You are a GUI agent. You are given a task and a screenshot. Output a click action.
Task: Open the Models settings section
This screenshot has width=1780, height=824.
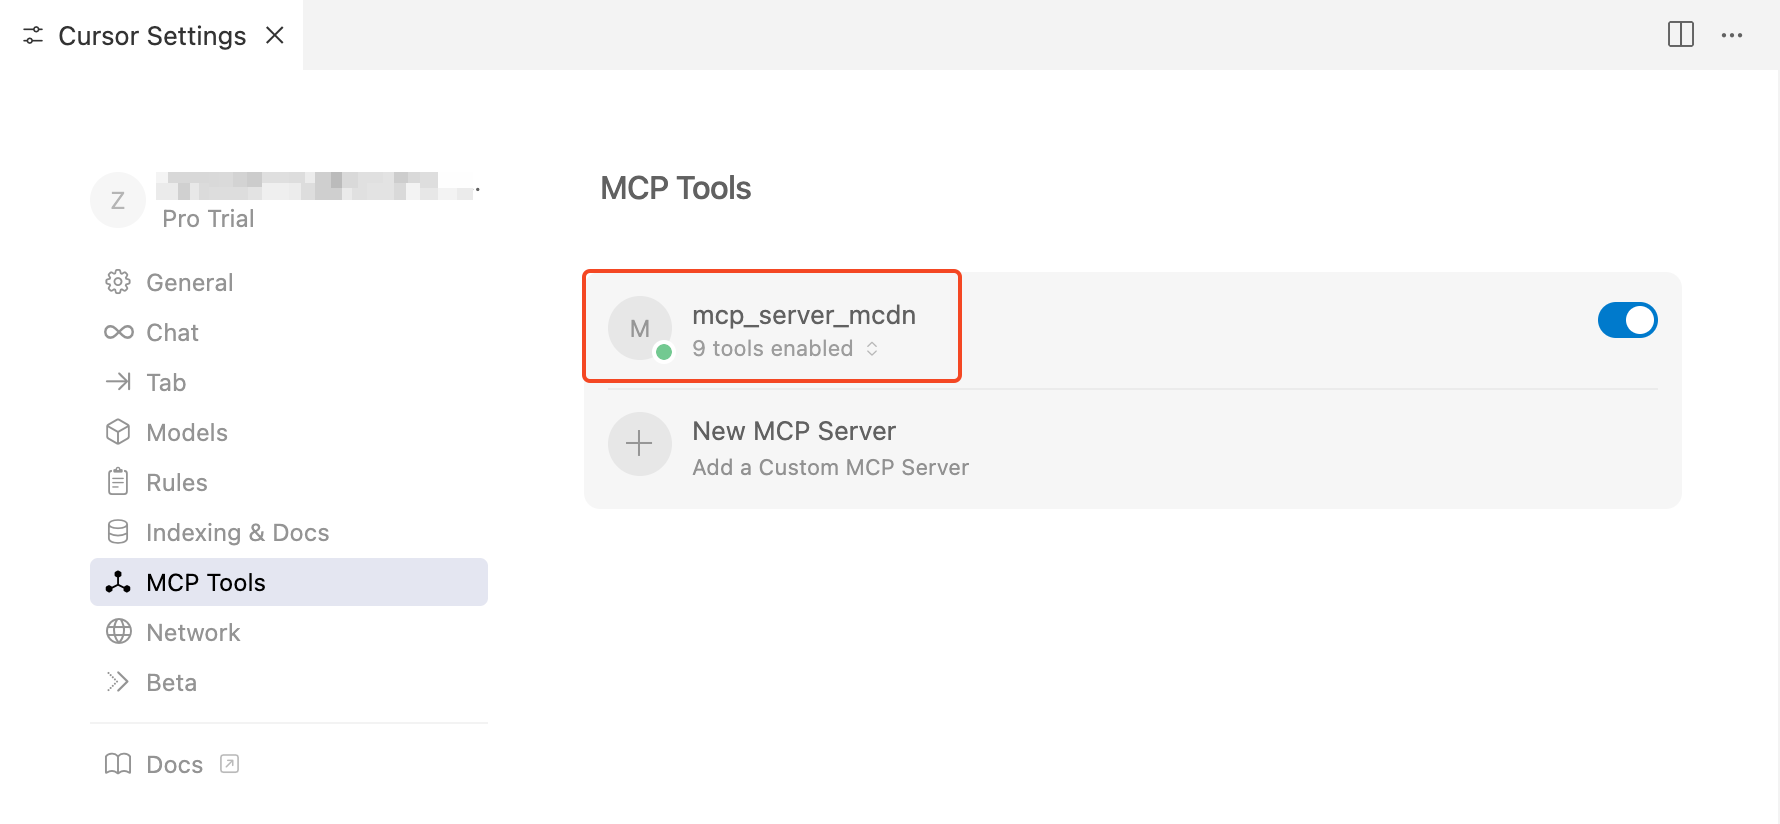pyautogui.click(x=289, y=432)
